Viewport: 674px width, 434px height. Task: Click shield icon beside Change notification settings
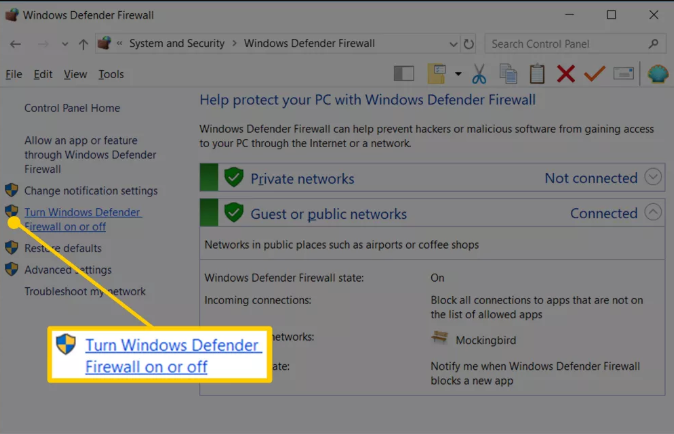[x=12, y=190]
